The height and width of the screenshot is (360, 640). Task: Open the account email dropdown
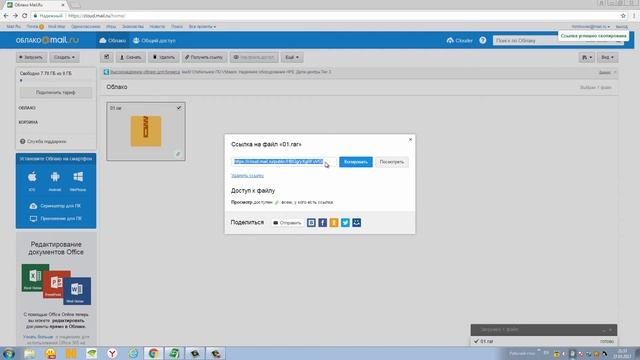590,27
